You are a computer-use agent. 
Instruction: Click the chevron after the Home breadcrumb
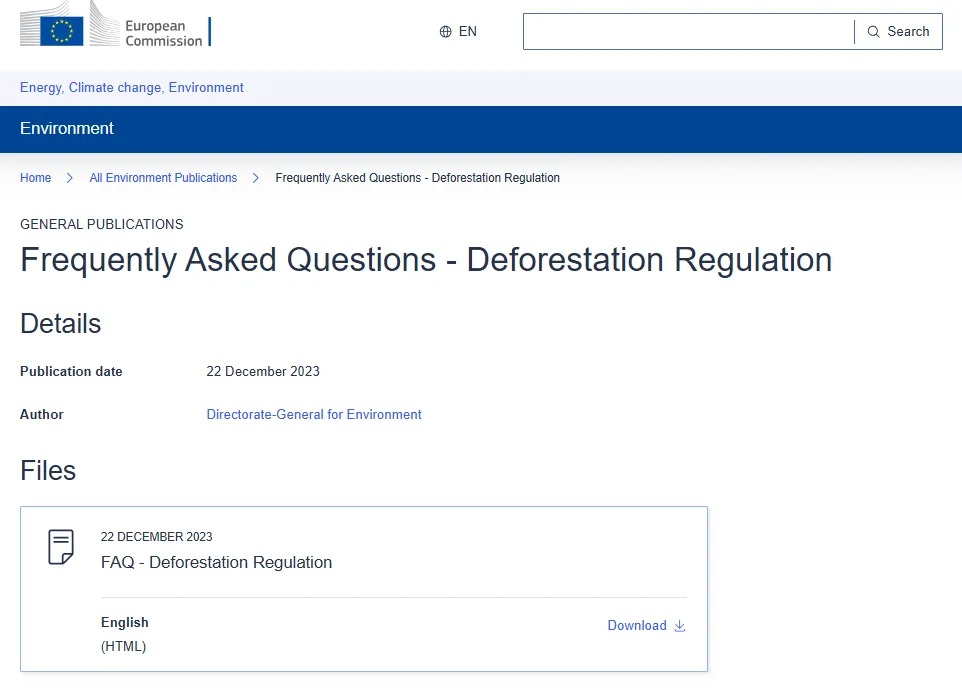[70, 178]
